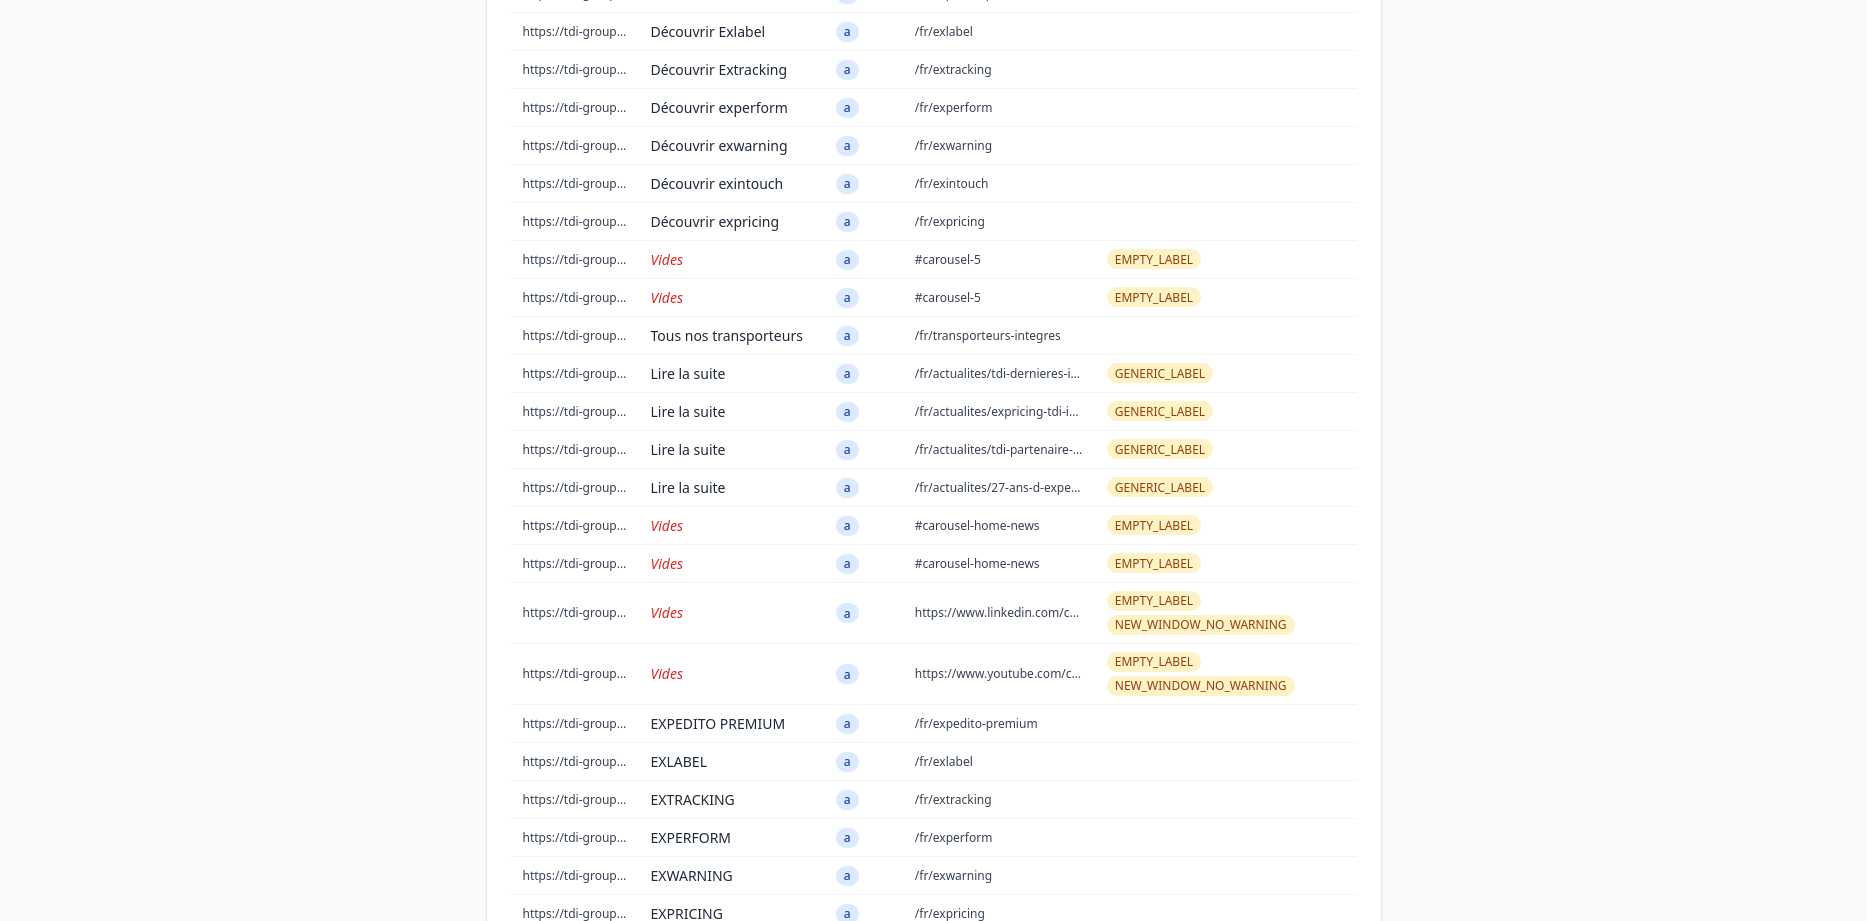The image size is (1867, 921).
Task: Select /fr/exwarning in the Découvrir exwarning row
Action: tap(953, 146)
